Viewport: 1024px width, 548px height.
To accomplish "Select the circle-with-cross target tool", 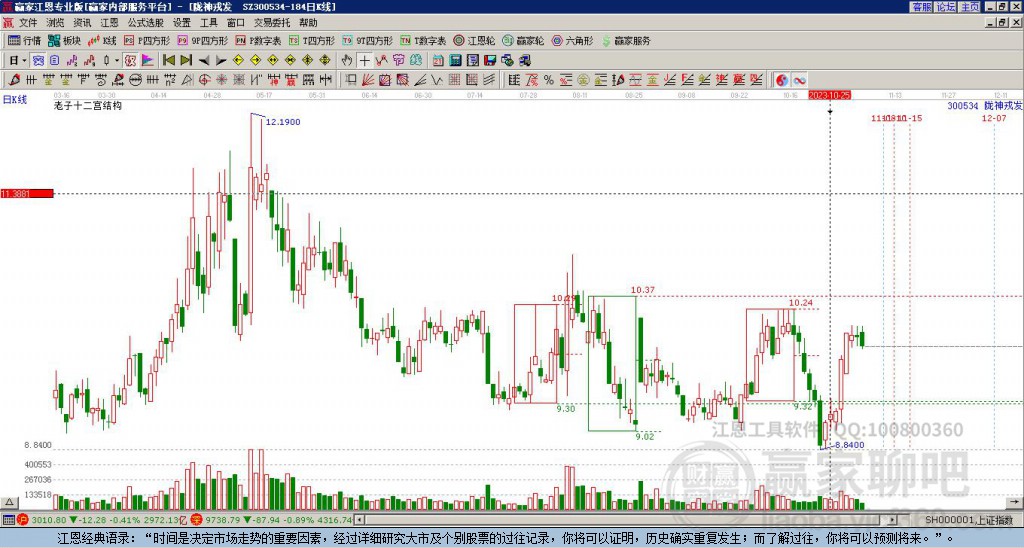I will (204, 80).
